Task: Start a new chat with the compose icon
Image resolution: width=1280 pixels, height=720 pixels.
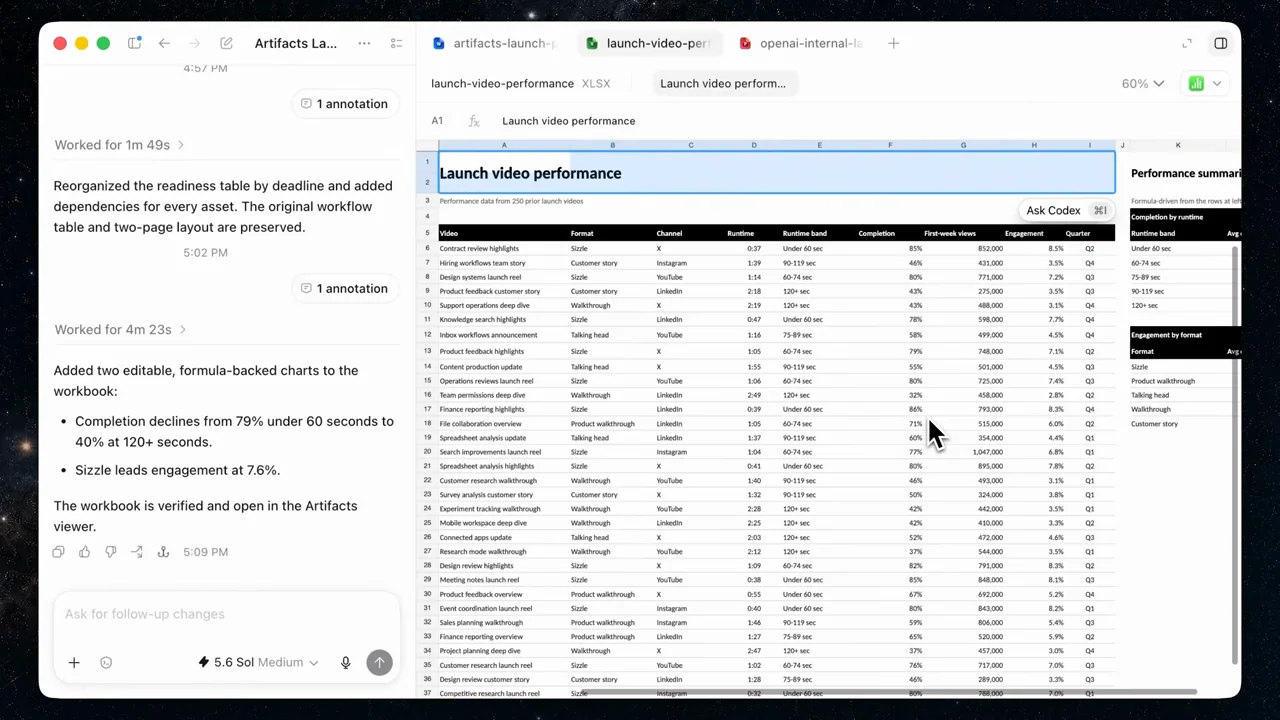Action: click(x=227, y=43)
